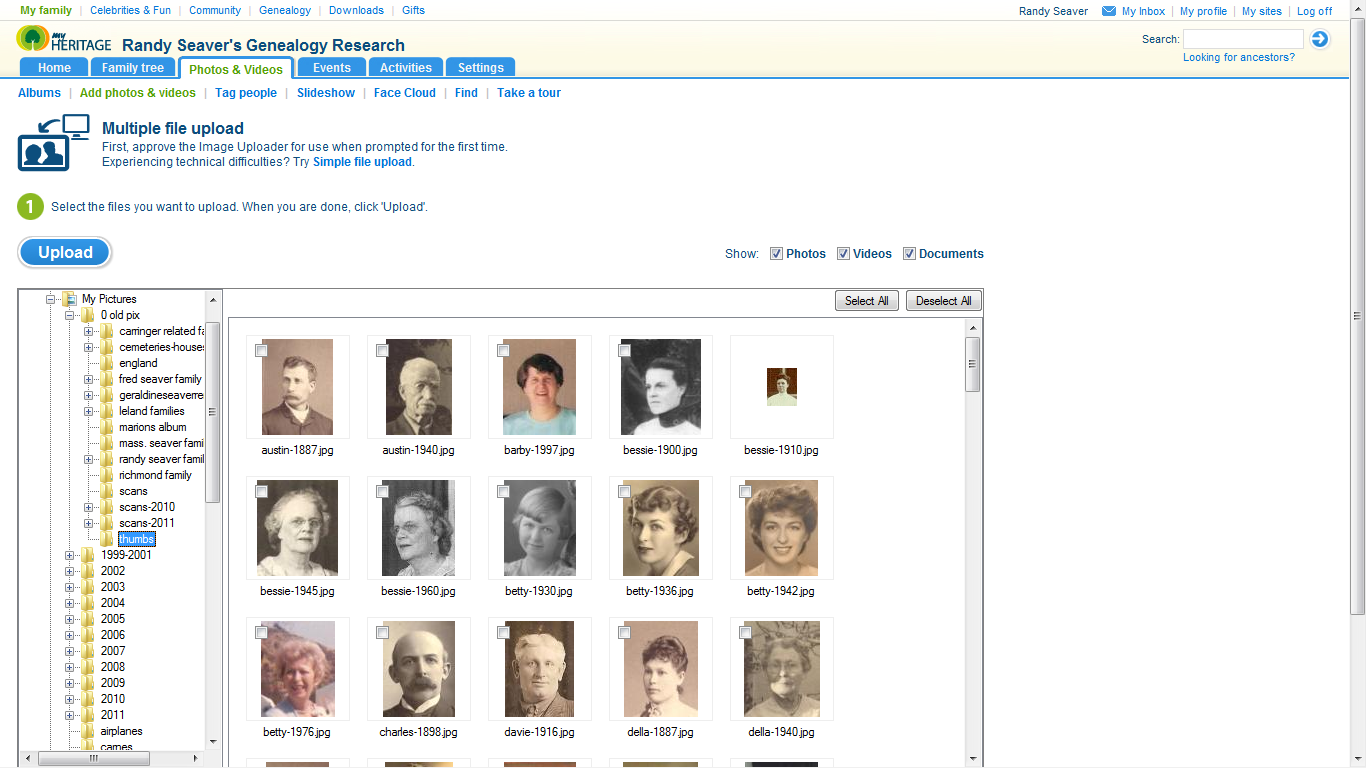
Task: Select the marions album folder
Action: pos(152,427)
